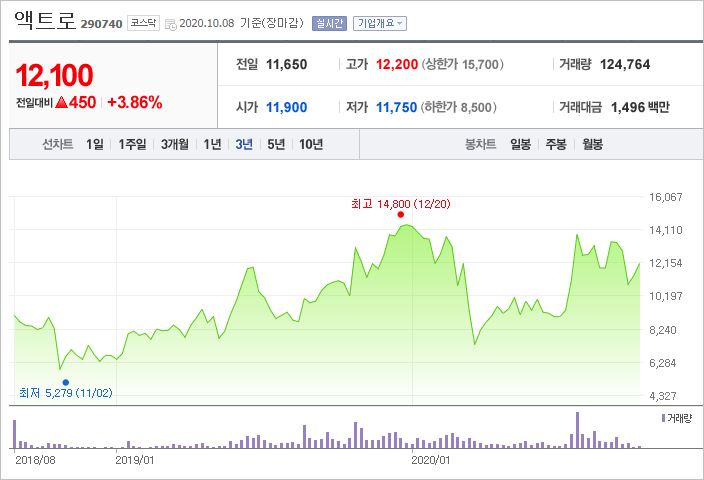704x480 pixels.
Task: Click the stock code 290740
Action: click(101, 24)
